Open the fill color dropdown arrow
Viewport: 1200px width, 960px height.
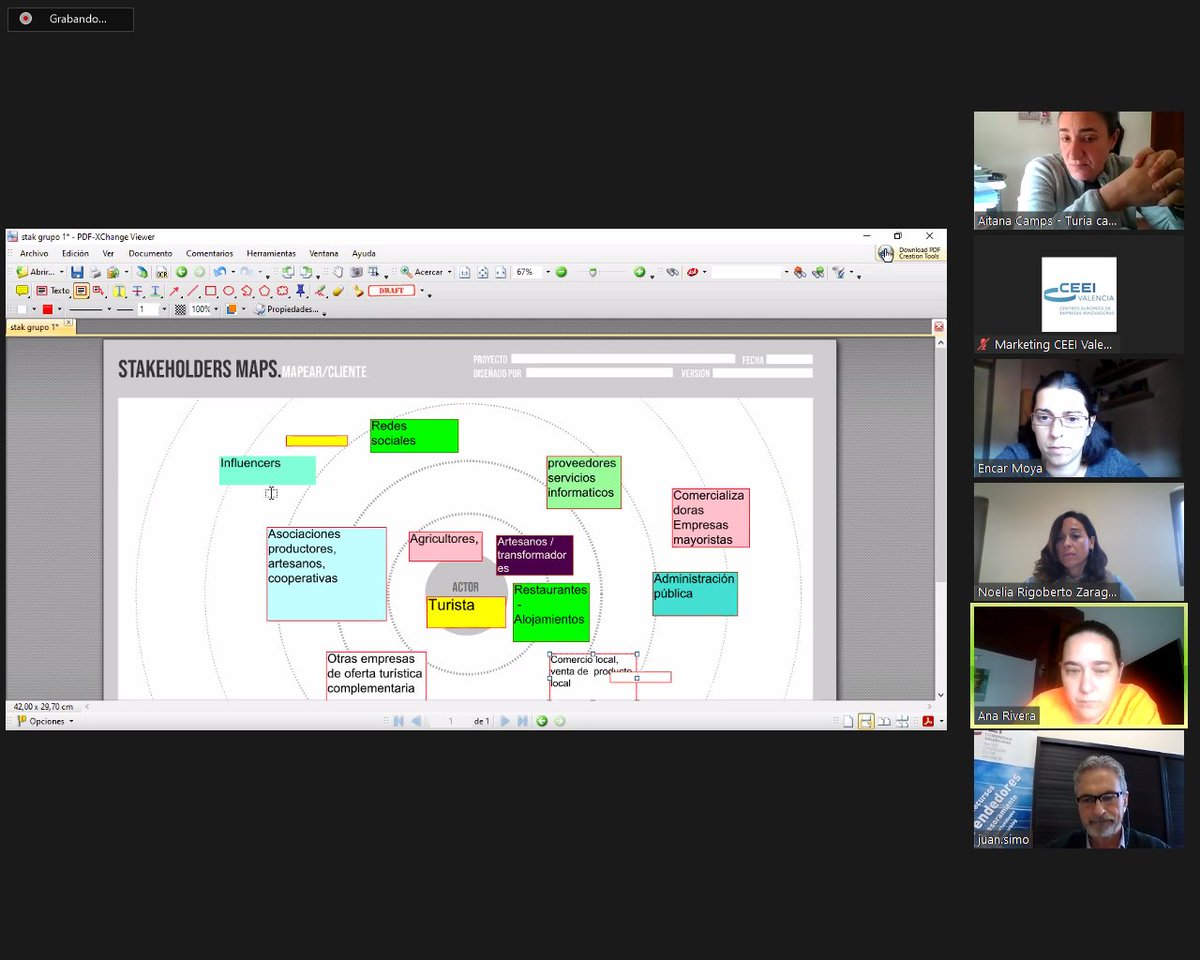(34, 309)
